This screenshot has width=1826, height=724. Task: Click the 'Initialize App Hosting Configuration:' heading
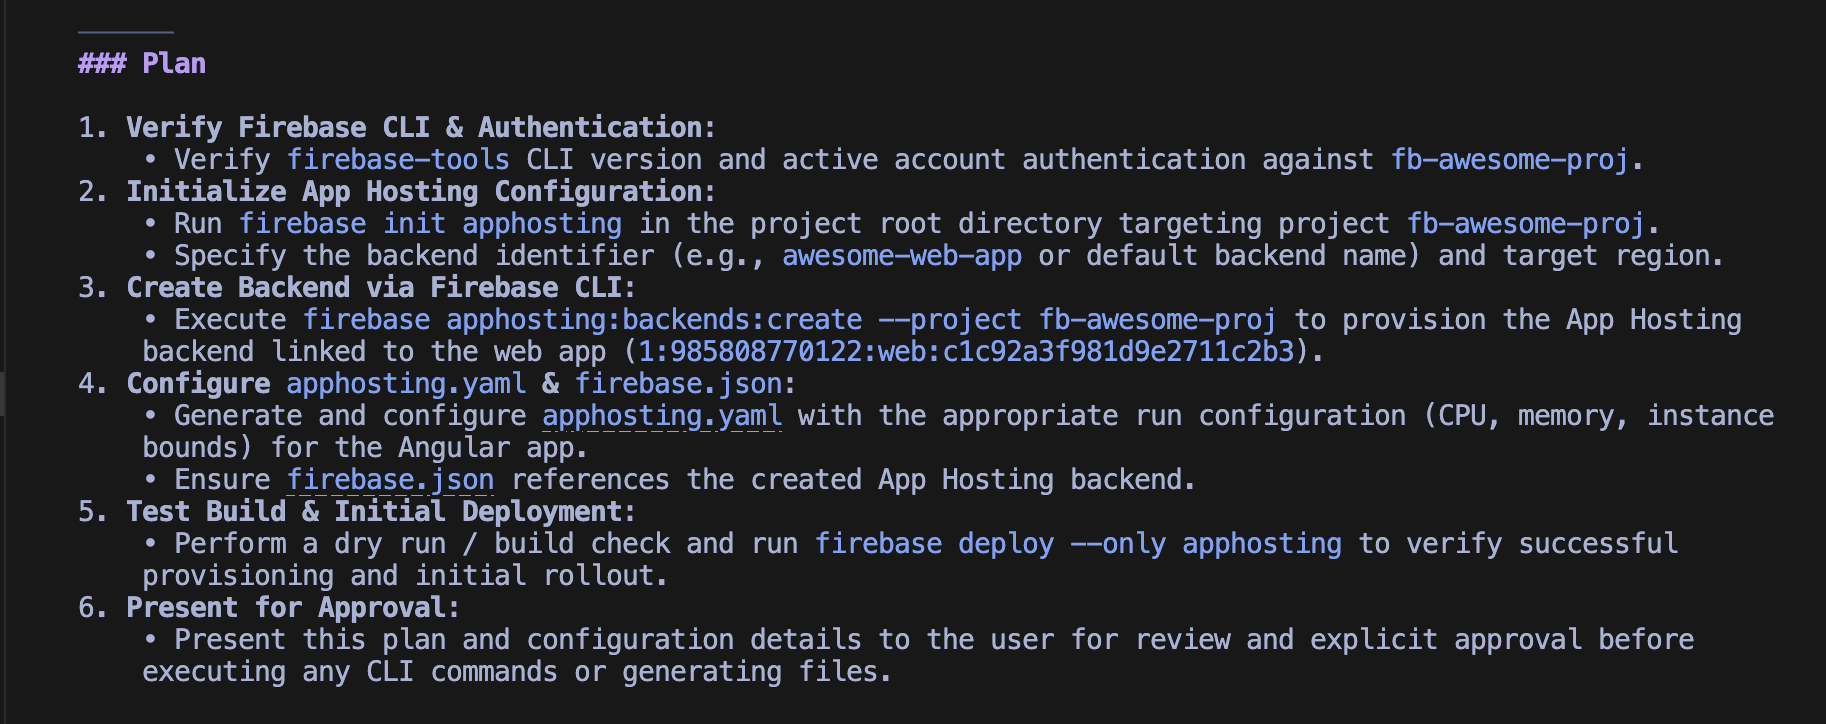click(421, 192)
